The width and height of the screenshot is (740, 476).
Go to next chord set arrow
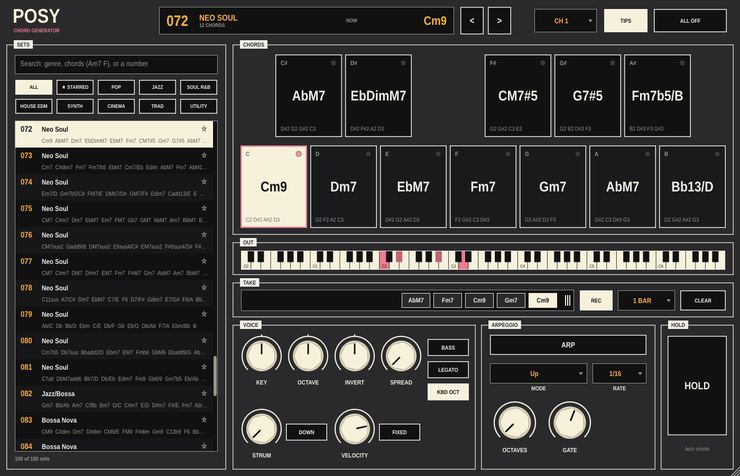click(x=499, y=21)
